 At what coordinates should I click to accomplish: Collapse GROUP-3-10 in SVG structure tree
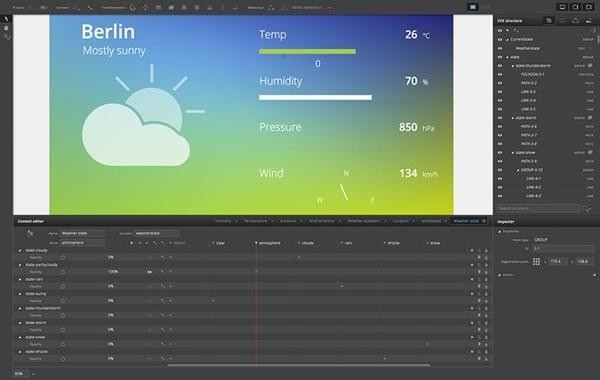coord(518,170)
